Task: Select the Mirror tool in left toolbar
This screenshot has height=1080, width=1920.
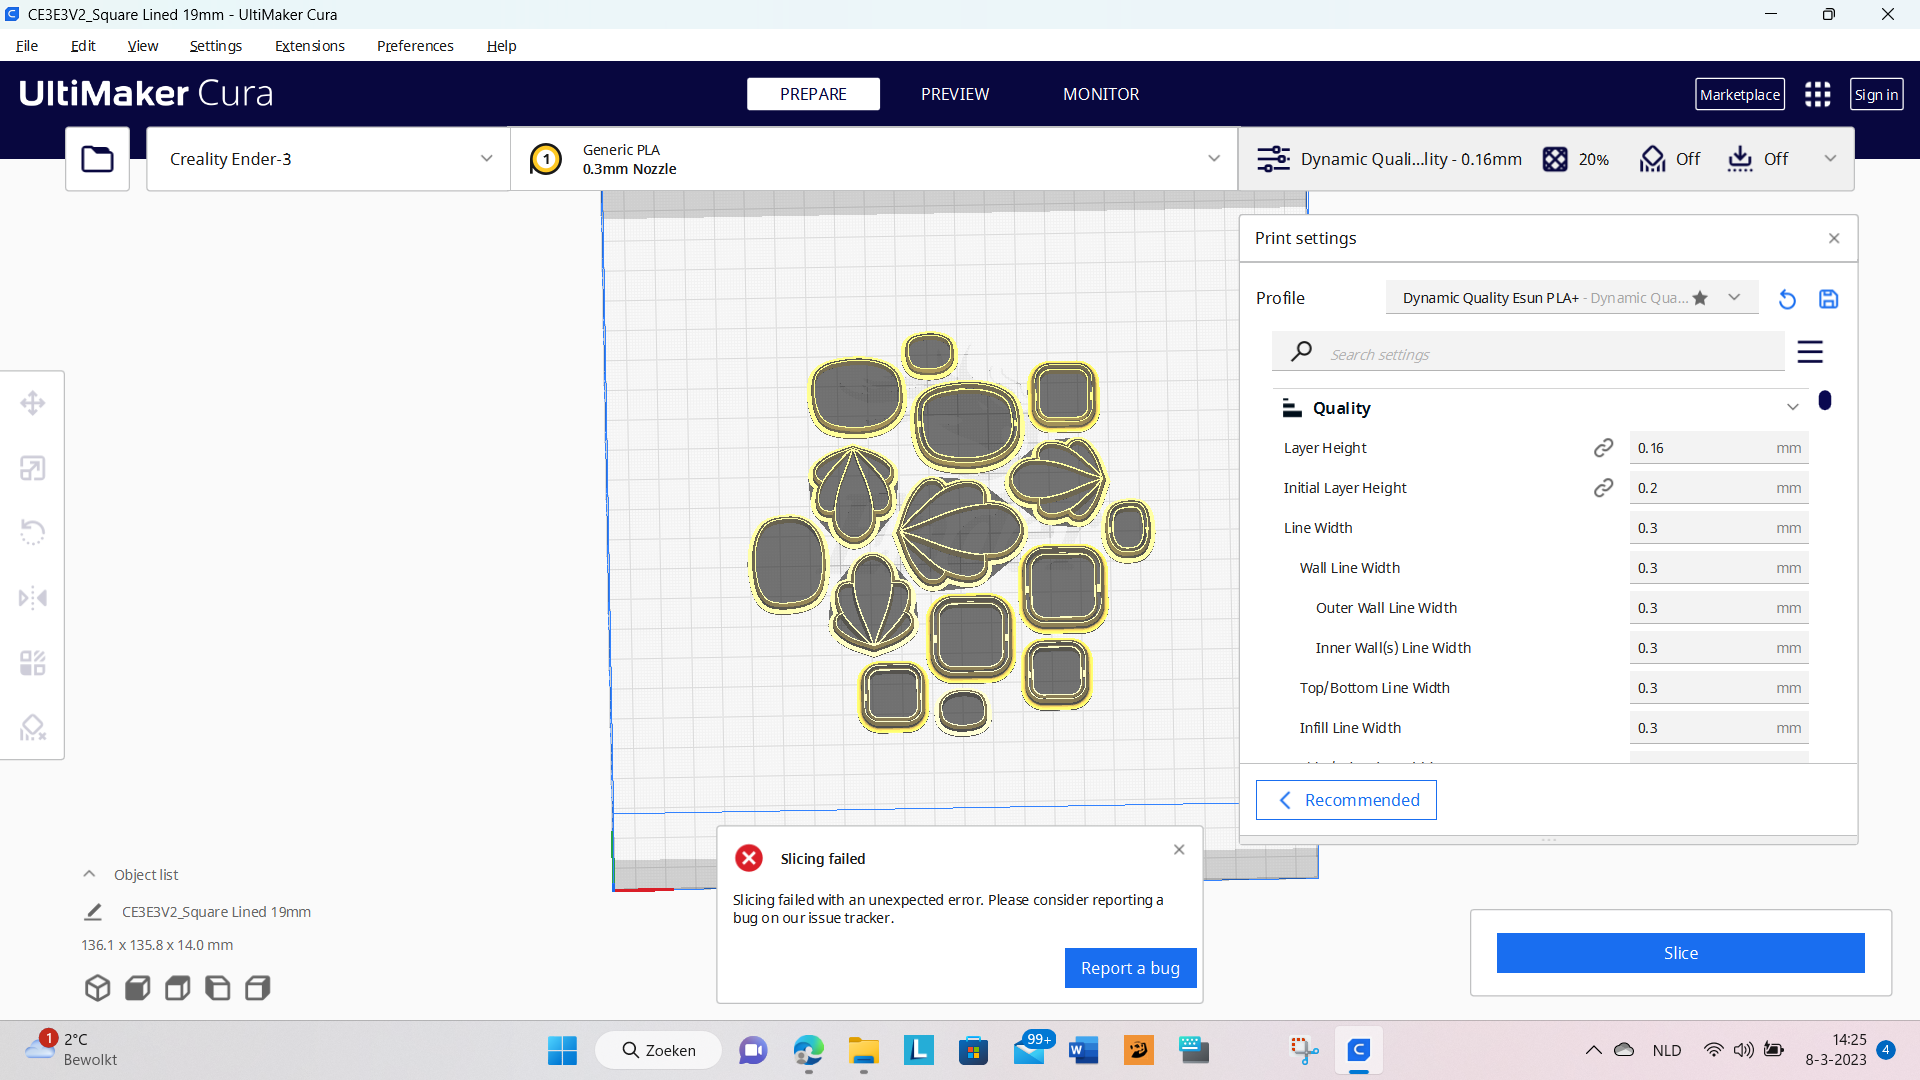Action: pyautogui.click(x=33, y=598)
